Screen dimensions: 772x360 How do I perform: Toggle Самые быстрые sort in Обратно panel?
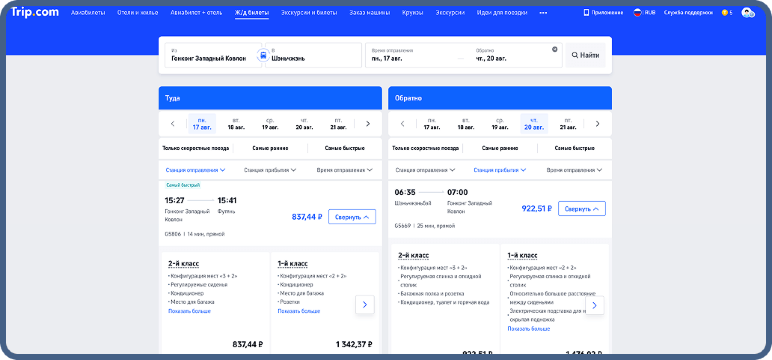(575, 148)
